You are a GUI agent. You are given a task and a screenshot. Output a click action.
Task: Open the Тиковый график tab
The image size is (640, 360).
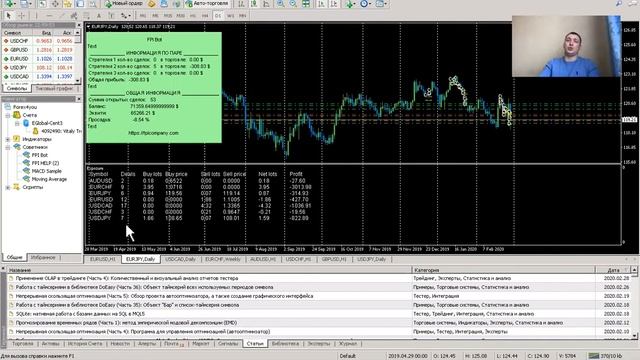coord(54,88)
